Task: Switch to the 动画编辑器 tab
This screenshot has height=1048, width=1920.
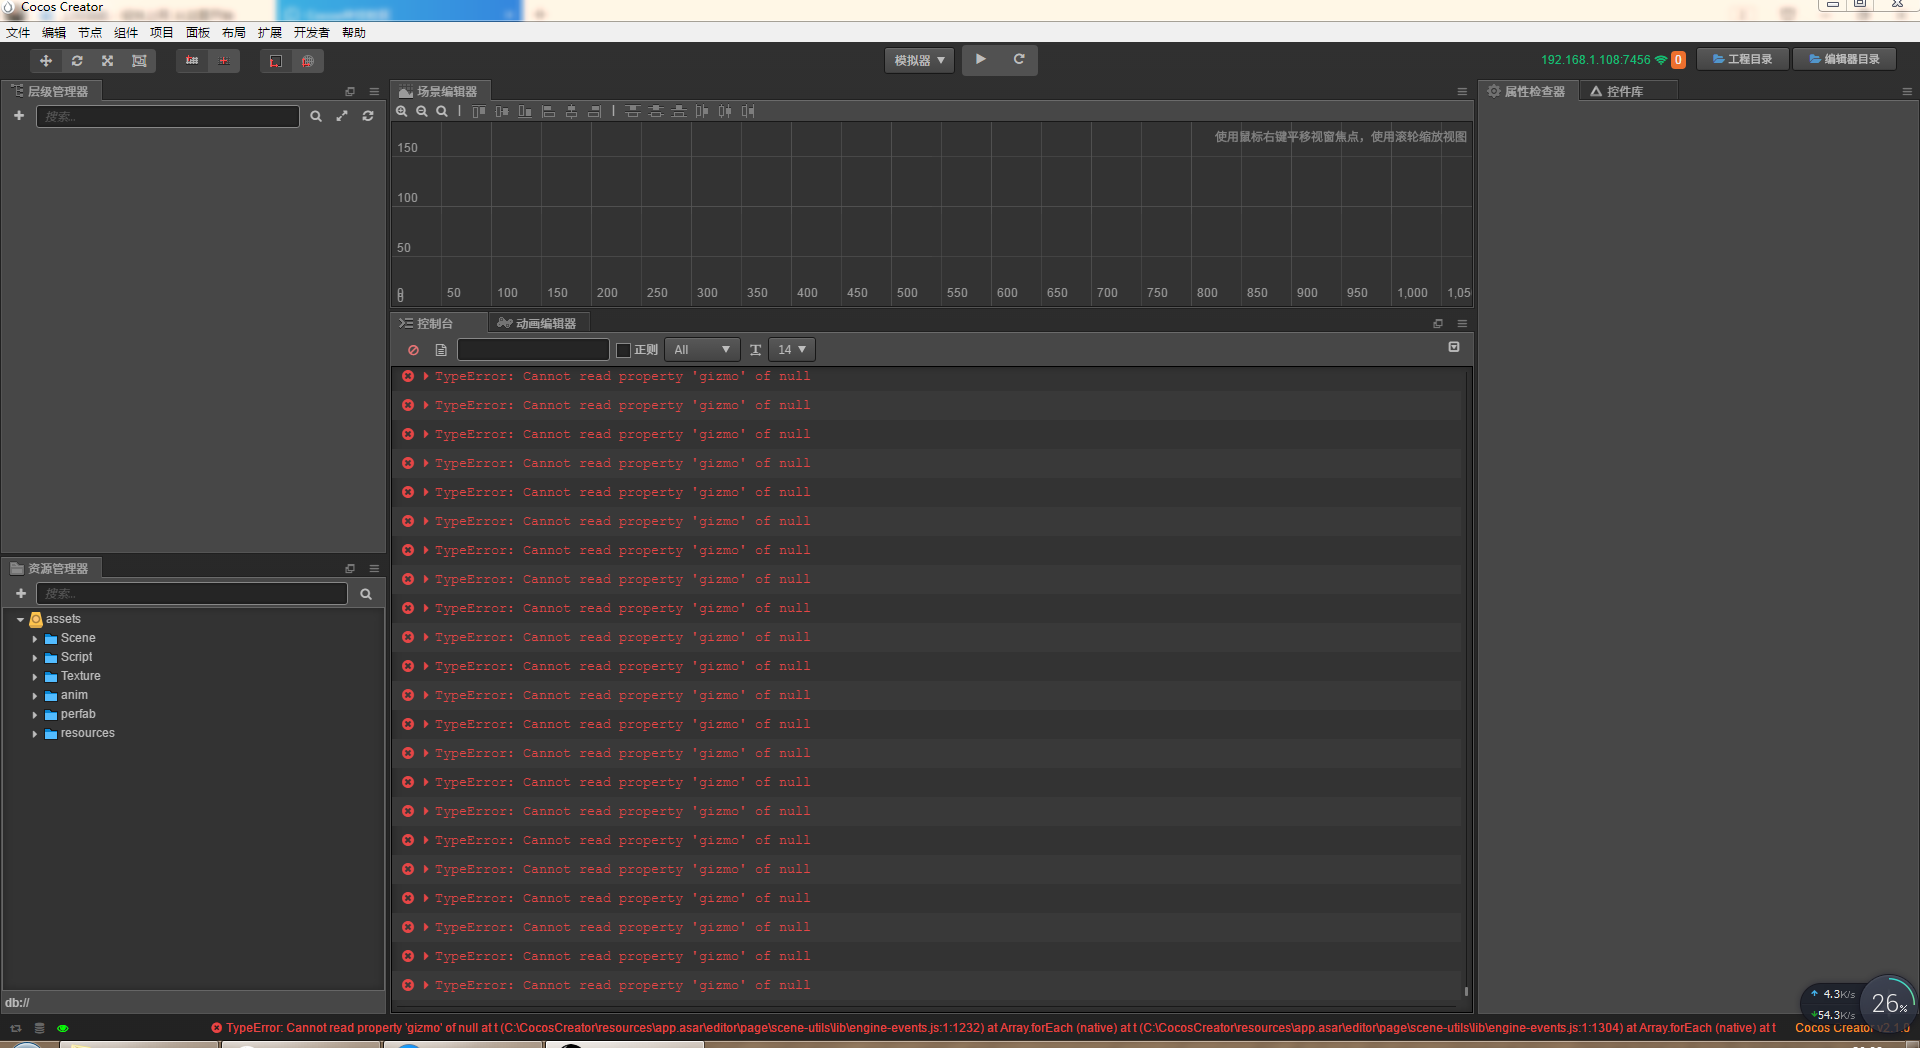Action: (x=538, y=324)
